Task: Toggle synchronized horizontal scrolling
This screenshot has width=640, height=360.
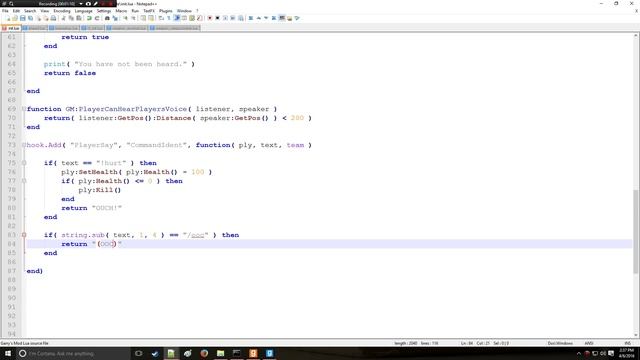Action: (x=151, y=18)
